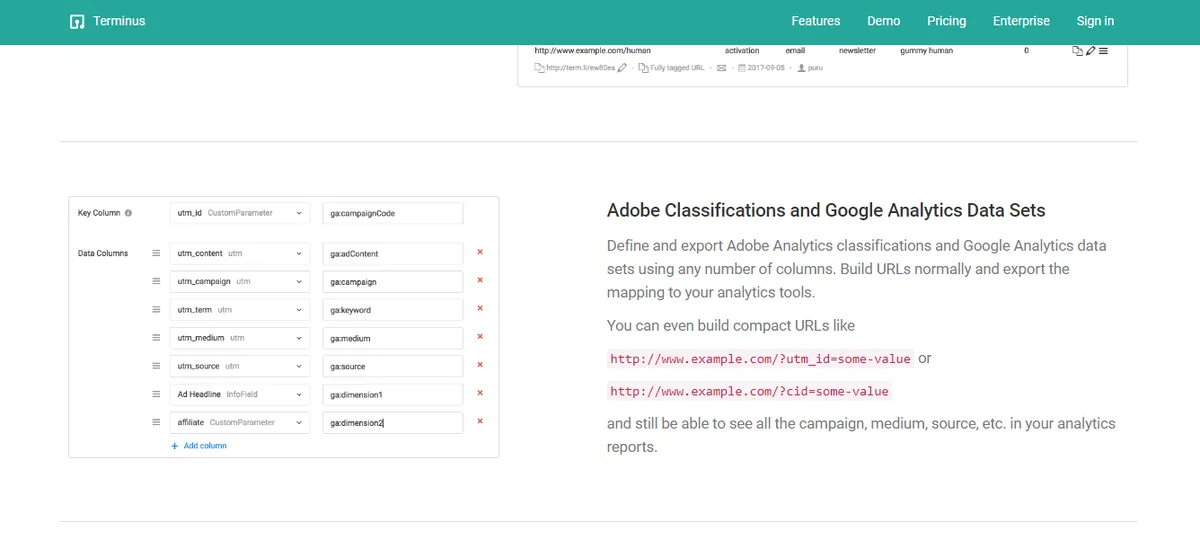Image resolution: width=1200 pixels, height=559 pixels.
Task: Click the red X for ga:keyword row
Action: [x=480, y=309]
